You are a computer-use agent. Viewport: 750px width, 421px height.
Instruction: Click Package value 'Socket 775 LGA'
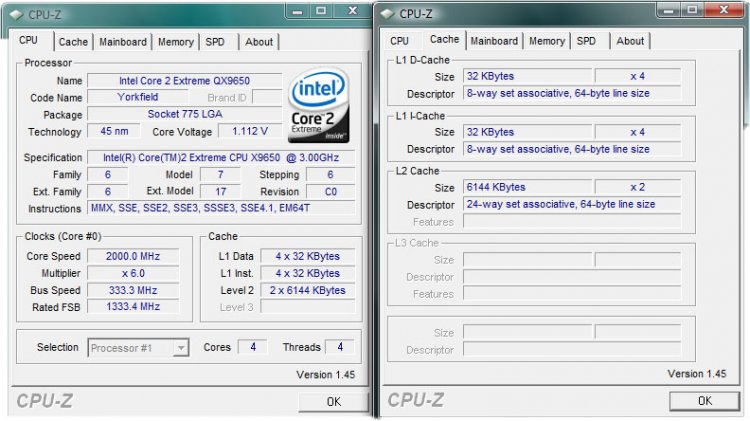pyautogui.click(x=185, y=114)
